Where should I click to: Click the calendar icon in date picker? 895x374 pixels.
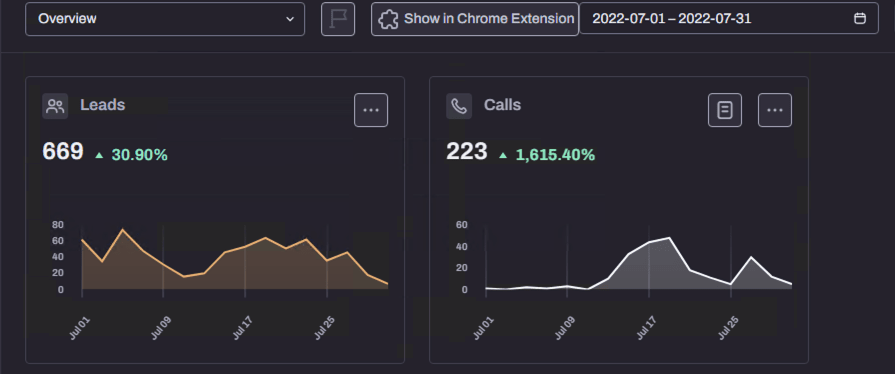point(860,18)
